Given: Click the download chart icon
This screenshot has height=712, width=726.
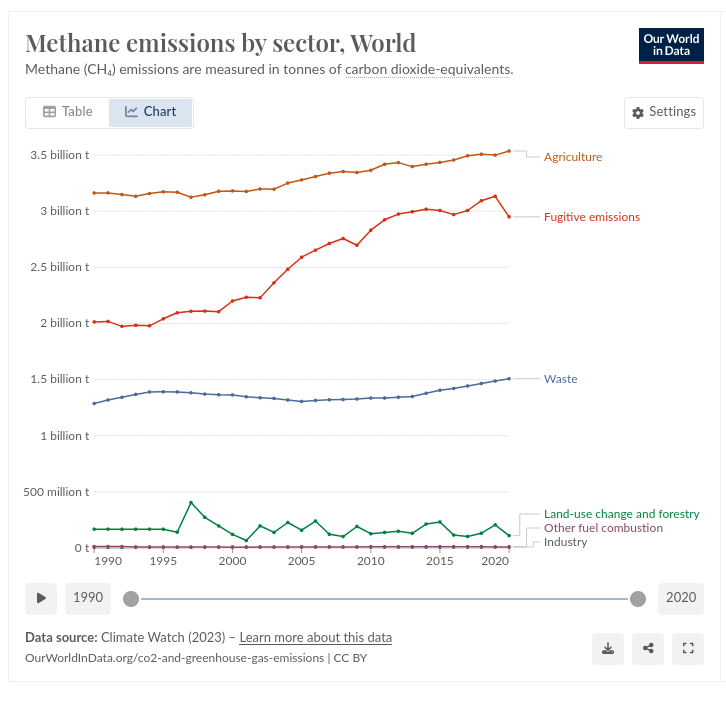Looking at the screenshot, I should click(x=608, y=648).
